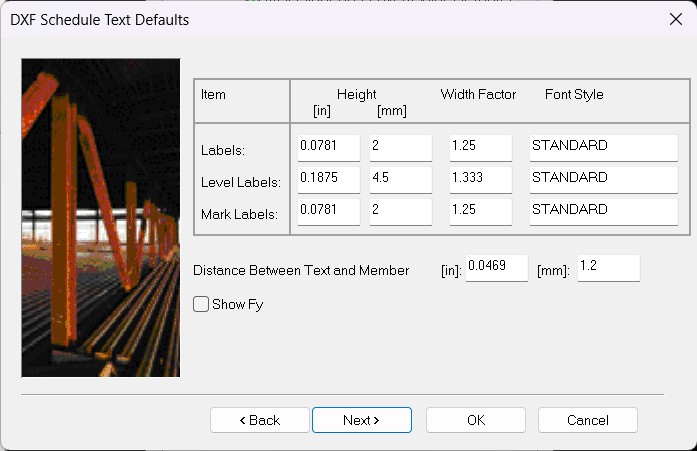The height and width of the screenshot is (451, 697).
Task: Edit Level Labels height mm field
Action: pyautogui.click(x=400, y=179)
